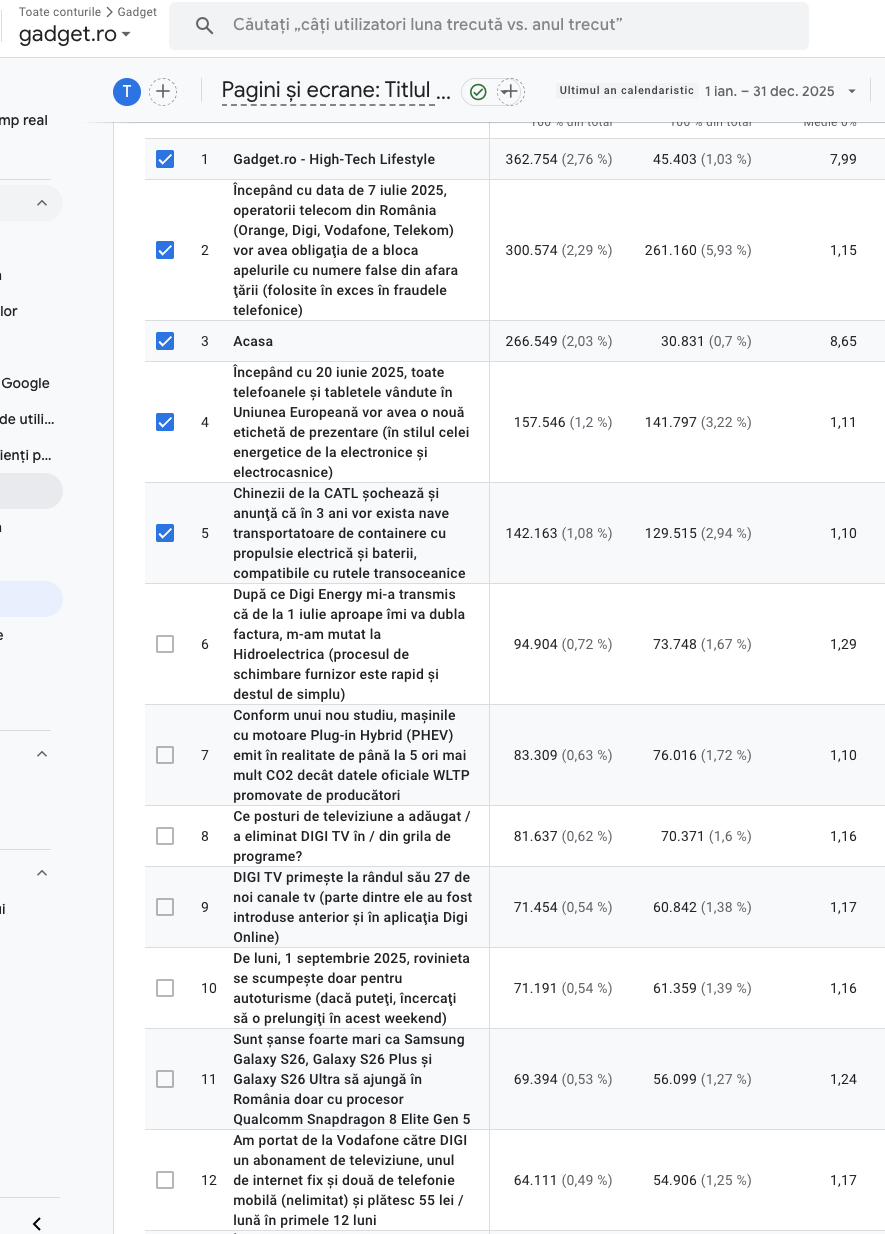Click the 'Toate conturile' breadcrumb link
The height and width of the screenshot is (1234, 885).
coord(60,12)
